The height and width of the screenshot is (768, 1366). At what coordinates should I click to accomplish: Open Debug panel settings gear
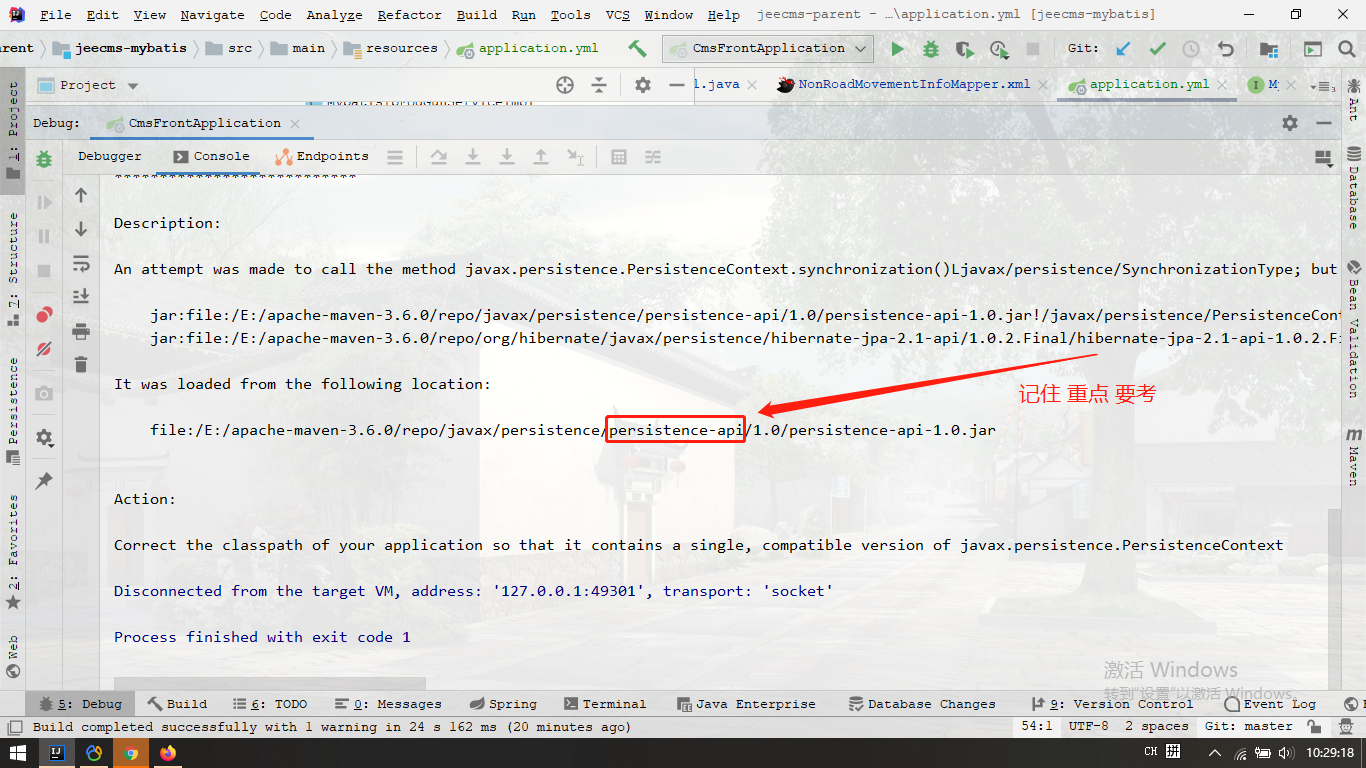tap(1290, 123)
